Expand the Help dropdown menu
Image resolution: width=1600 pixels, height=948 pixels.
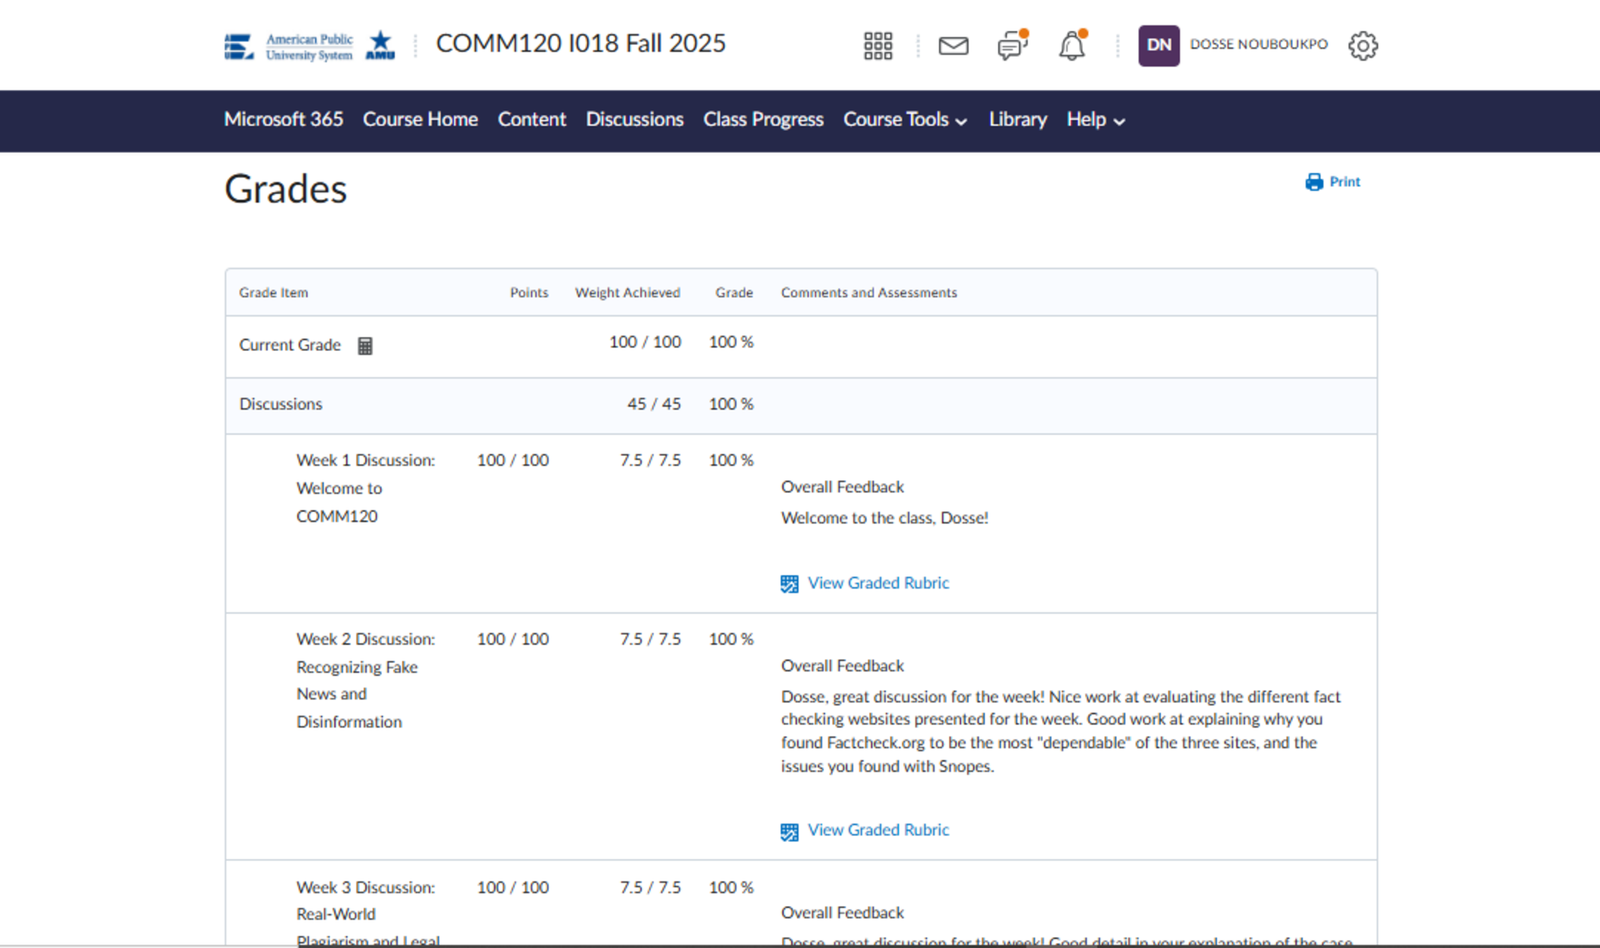pos(1096,120)
